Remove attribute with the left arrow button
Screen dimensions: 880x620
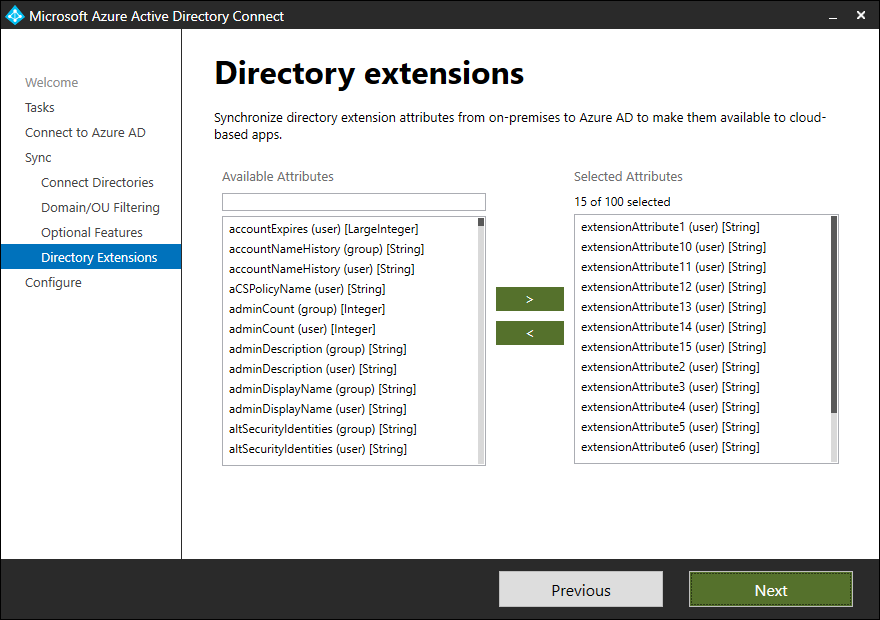[x=529, y=333]
